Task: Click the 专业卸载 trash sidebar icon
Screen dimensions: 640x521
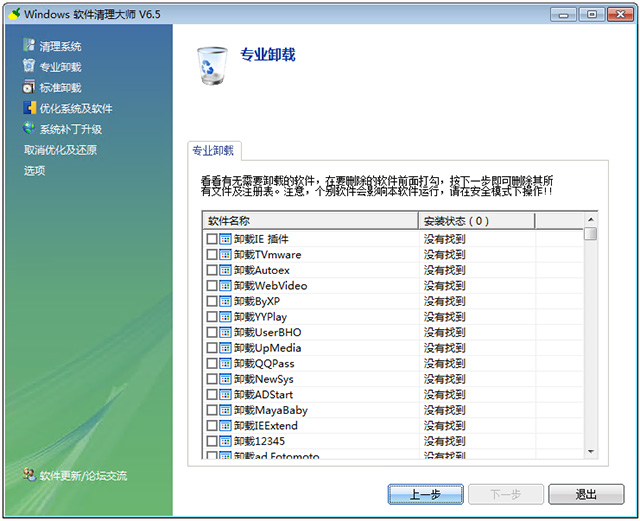Action: coord(29,65)
